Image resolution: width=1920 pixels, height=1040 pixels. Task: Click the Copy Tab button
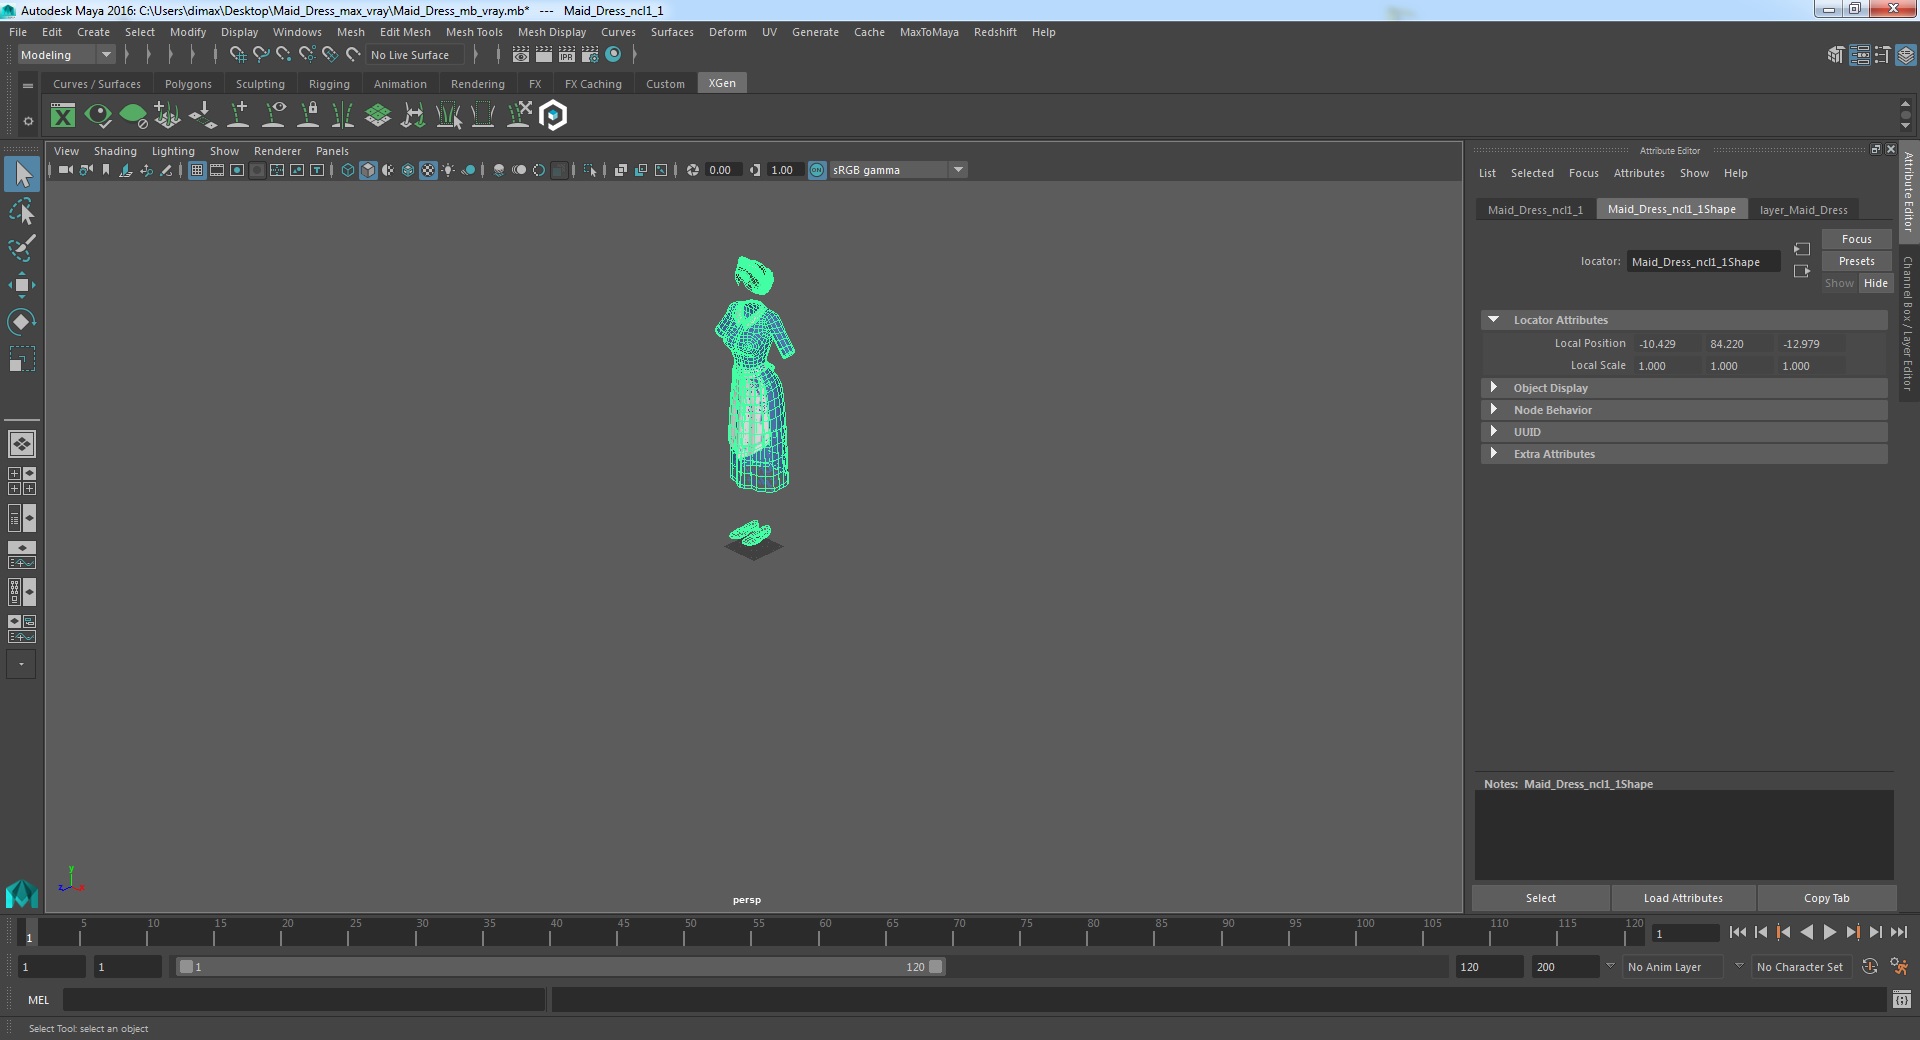pos(1826,898)
